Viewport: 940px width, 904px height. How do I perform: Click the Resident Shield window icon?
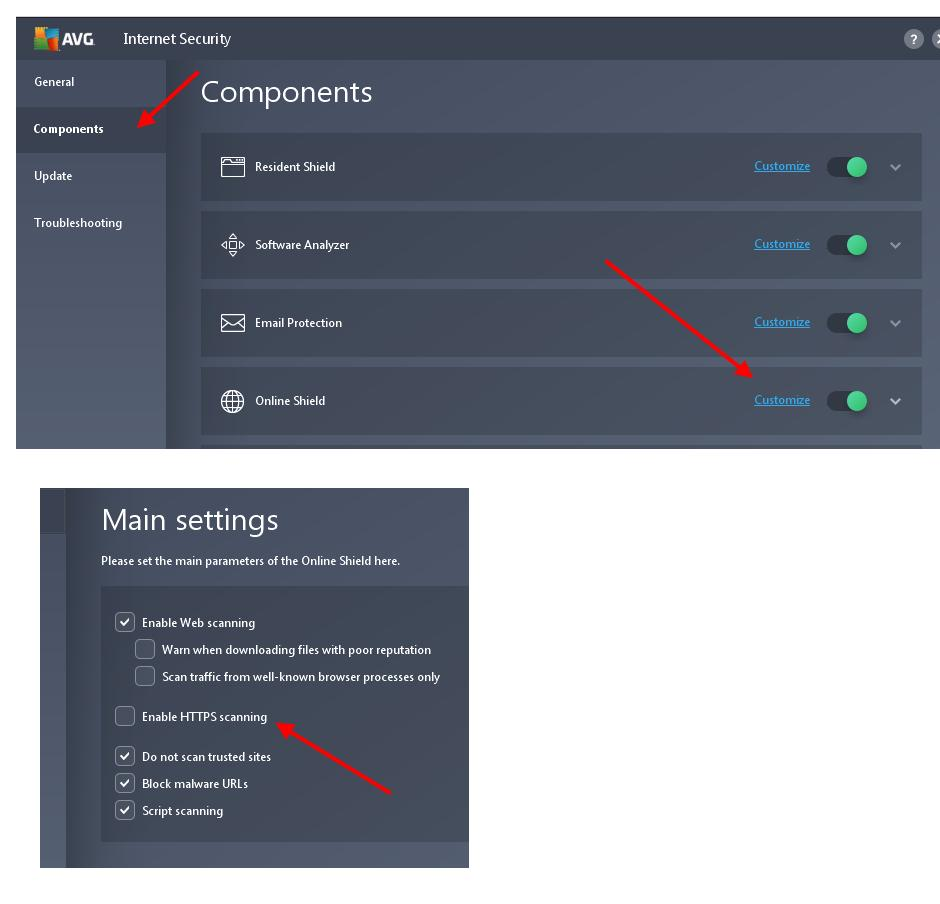[x=233, y=167]
